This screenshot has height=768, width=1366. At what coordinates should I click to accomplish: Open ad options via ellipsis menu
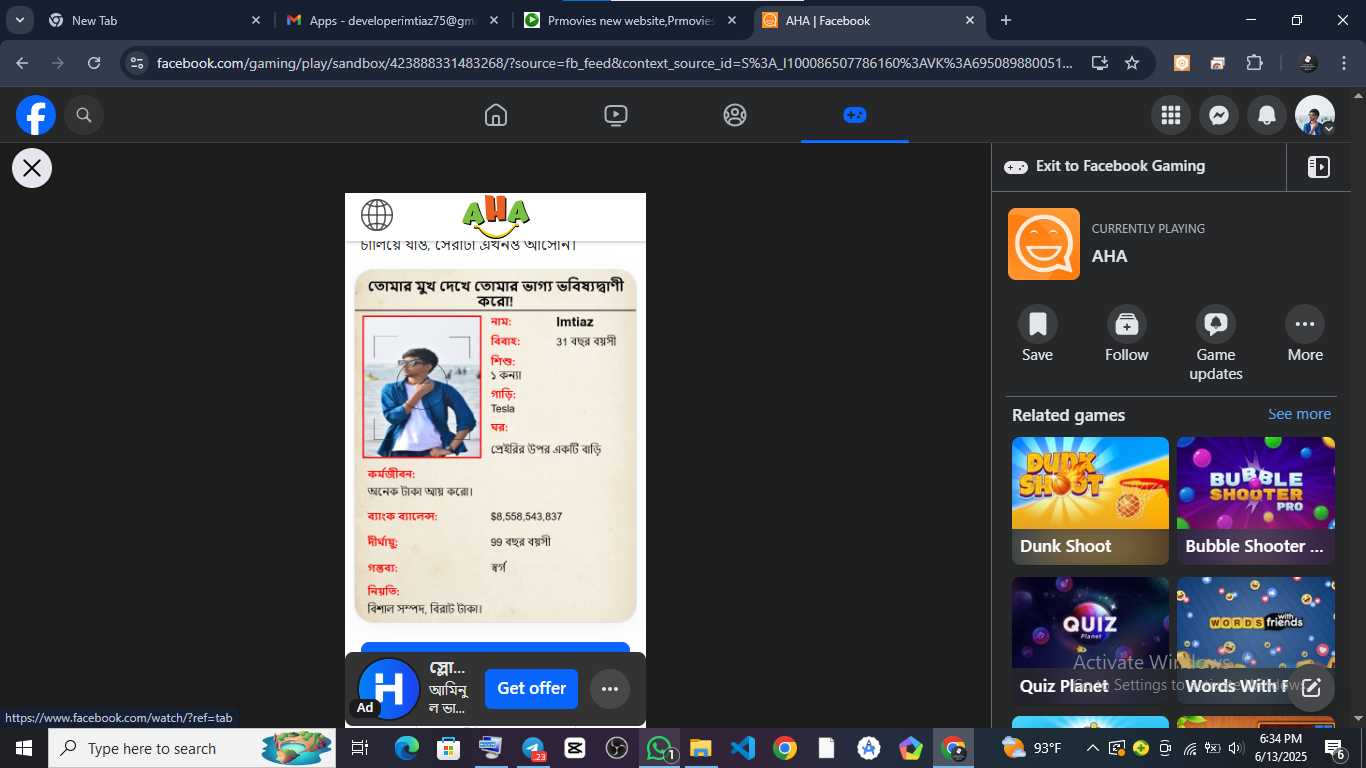[x=610, y=689]
